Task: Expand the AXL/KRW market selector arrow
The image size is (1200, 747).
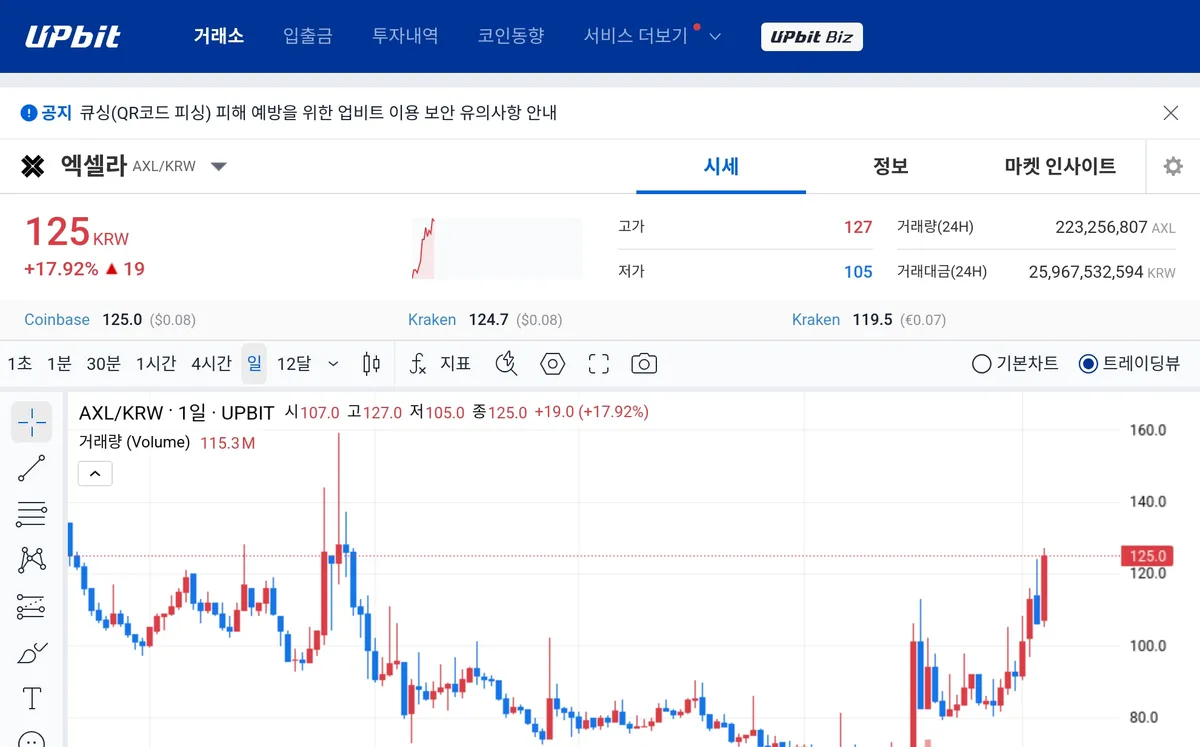Action: [219, 166]
